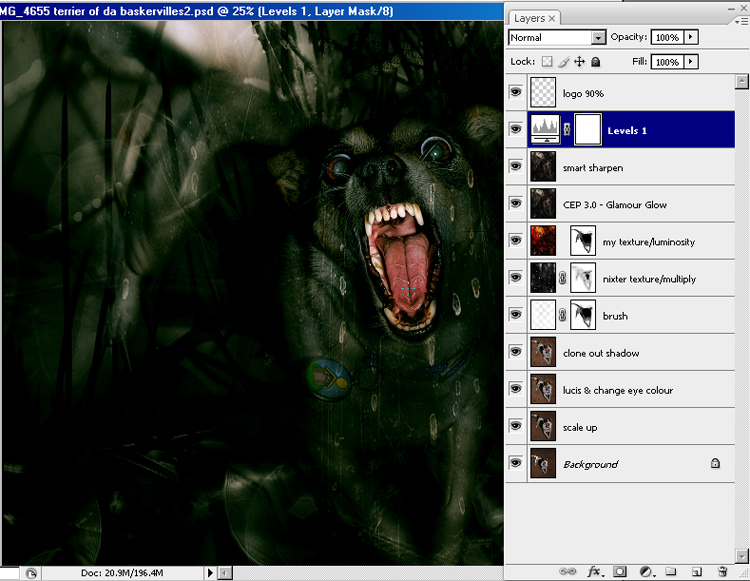The image size is (750, 581).
Task: Add layer mask button
Action: click(620, 571)
